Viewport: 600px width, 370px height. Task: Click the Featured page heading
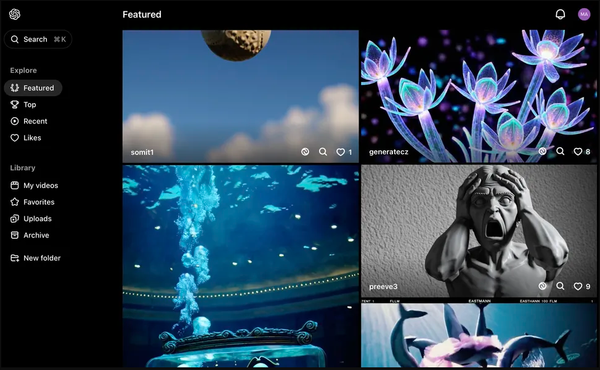pyautogui.click(x=142, y=15)
